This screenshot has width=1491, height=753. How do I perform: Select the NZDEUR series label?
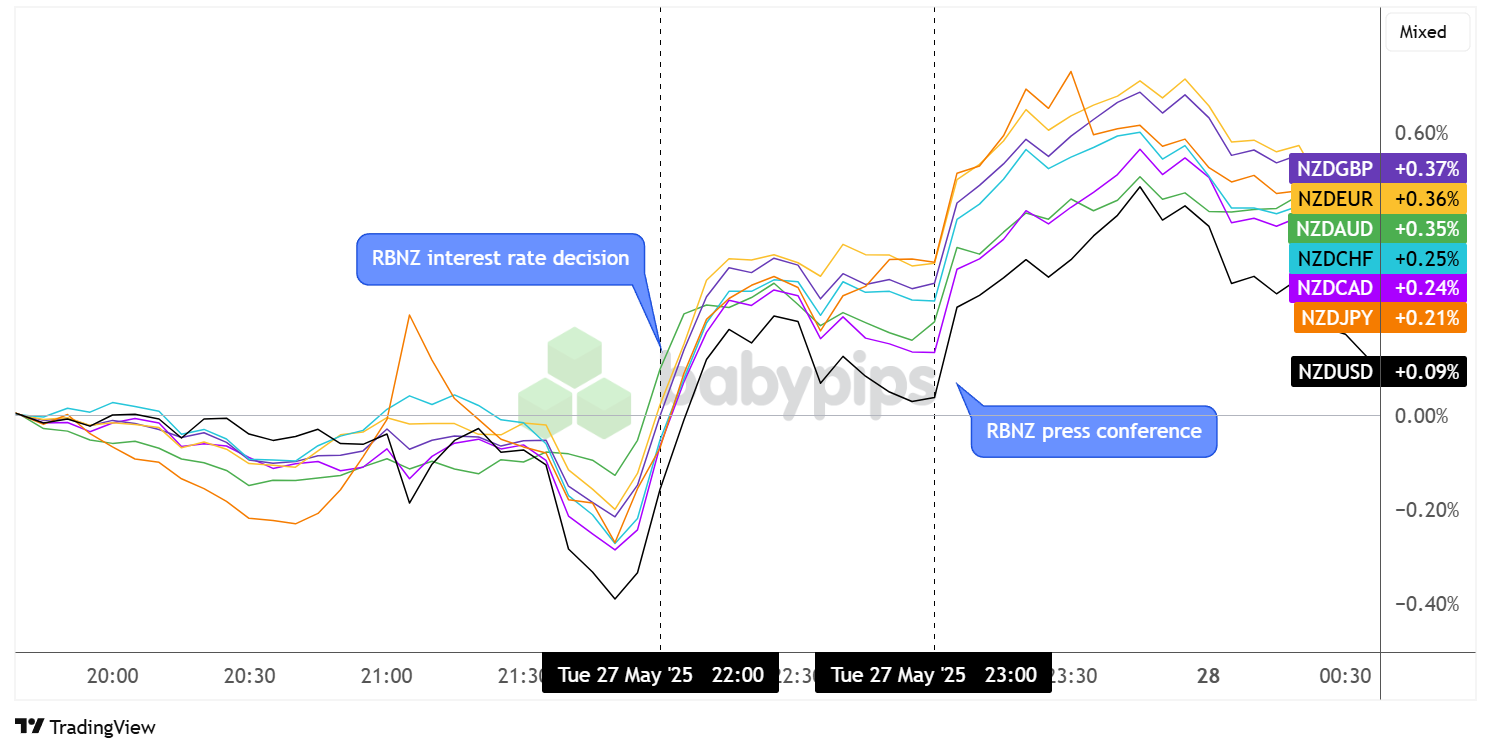[1379, 198]
